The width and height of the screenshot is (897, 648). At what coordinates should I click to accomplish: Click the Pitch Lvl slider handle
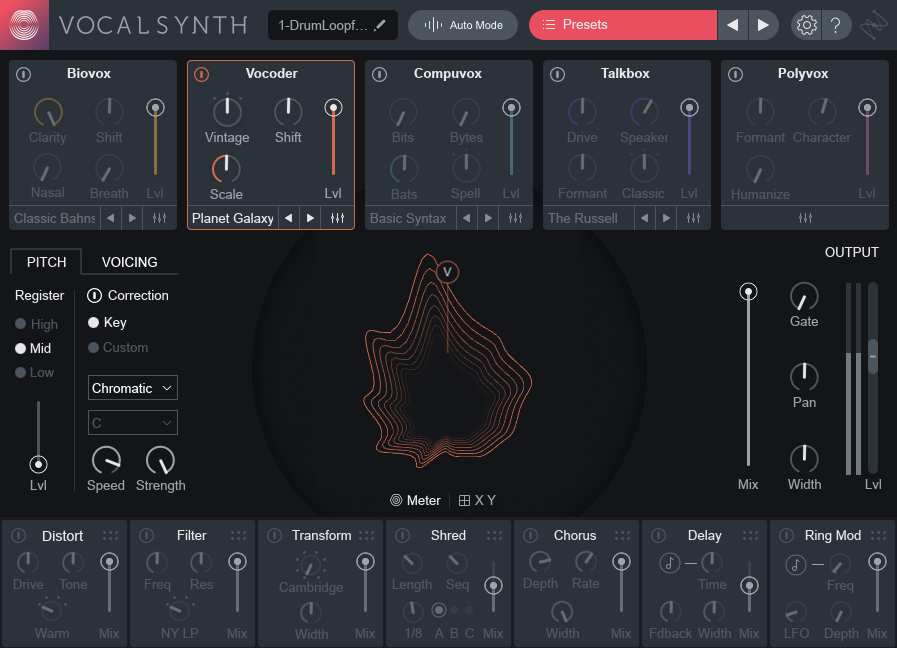[38, 464]
